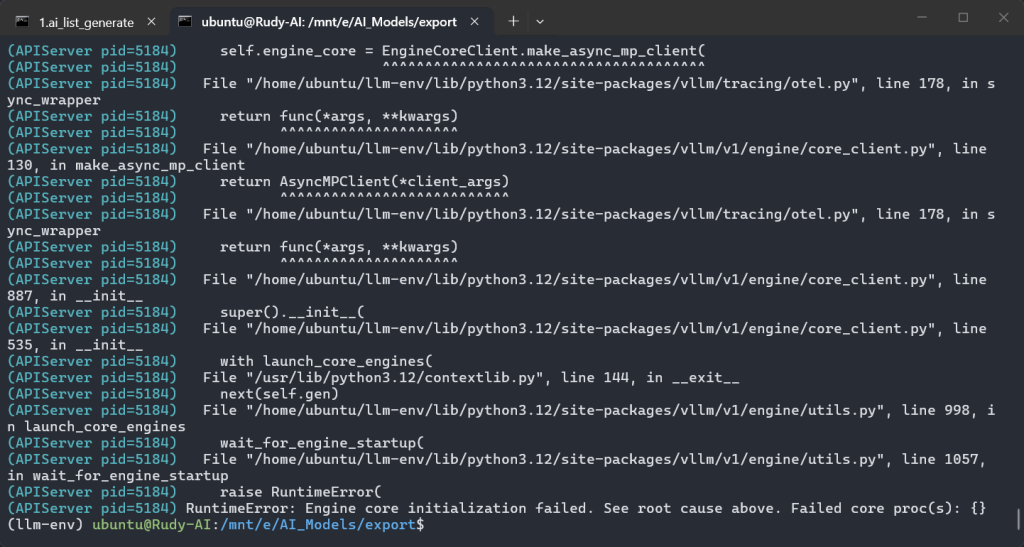Click the scrollbar up arrow
The height and width of the screenshot is (547, 1024).
click(x=1017, y=46)
